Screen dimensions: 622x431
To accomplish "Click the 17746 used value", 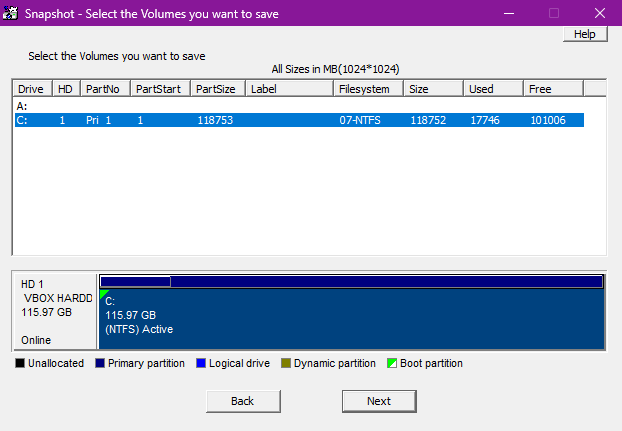I will pyautogui.click(x=485, y=120).
